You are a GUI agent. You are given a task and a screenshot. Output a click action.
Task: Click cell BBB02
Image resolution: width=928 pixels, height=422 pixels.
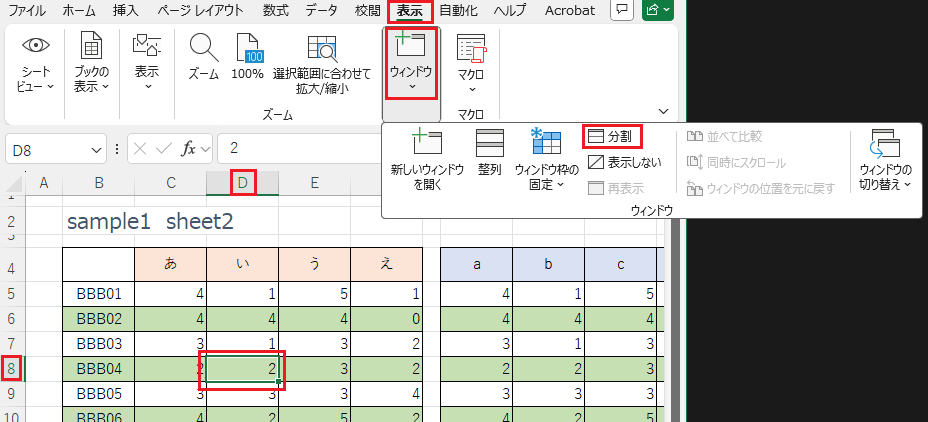[99, 319]
